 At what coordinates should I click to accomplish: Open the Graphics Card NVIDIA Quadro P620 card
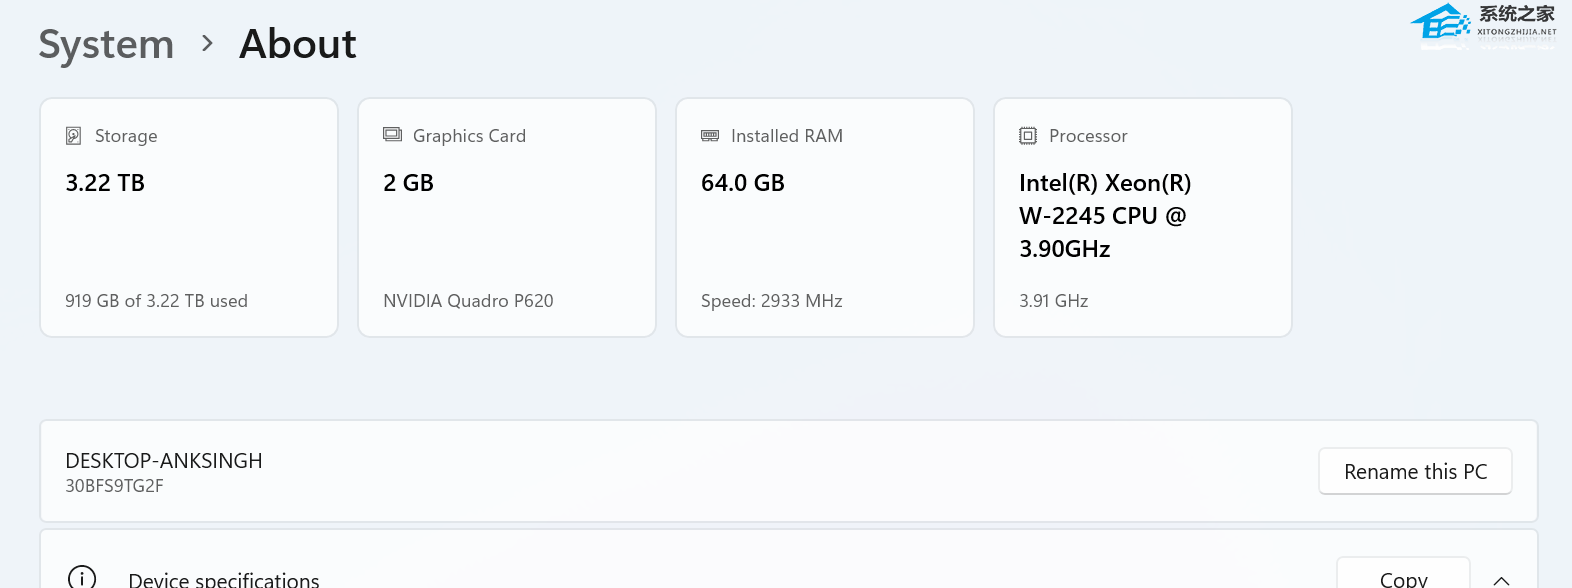[x=507, y=217]
